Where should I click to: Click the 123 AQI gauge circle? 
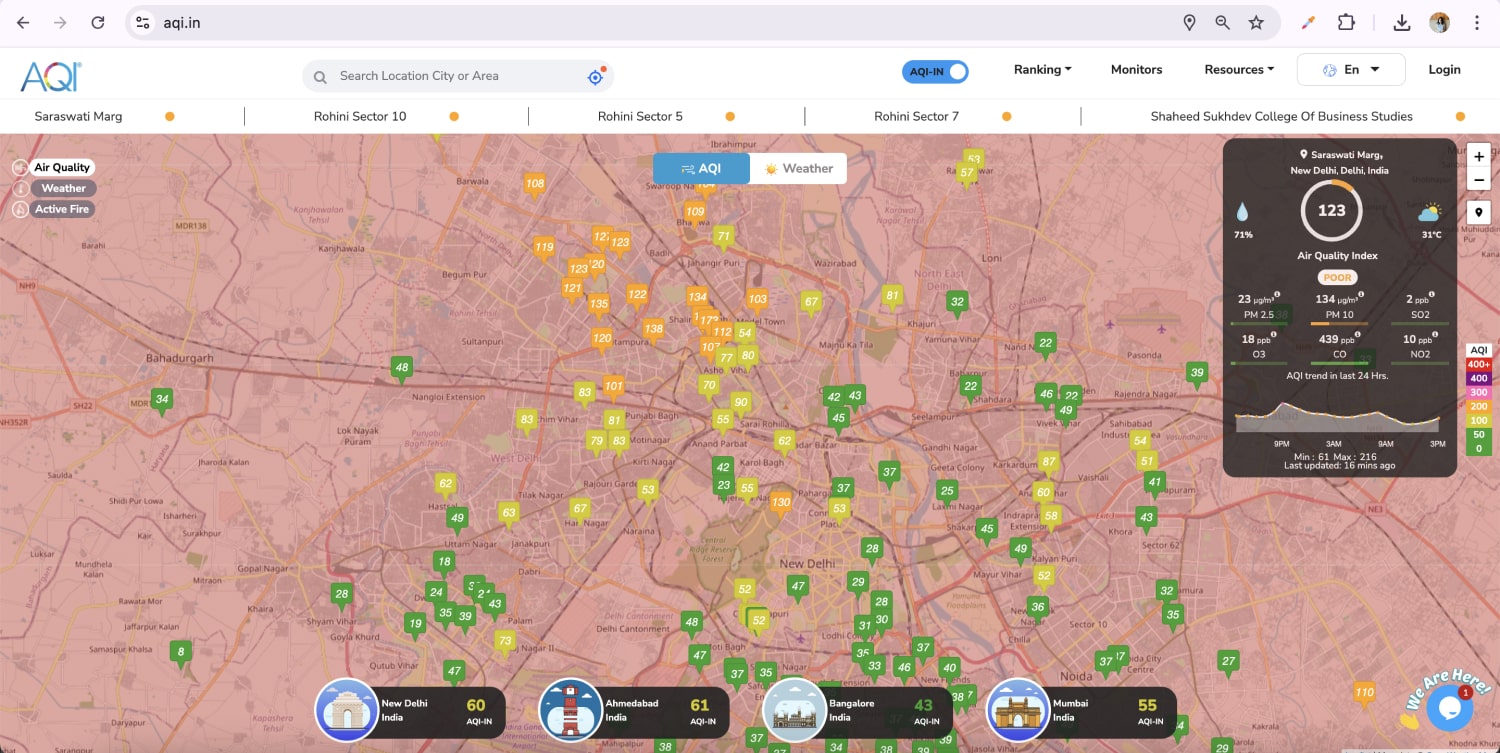pos(1332,210)
